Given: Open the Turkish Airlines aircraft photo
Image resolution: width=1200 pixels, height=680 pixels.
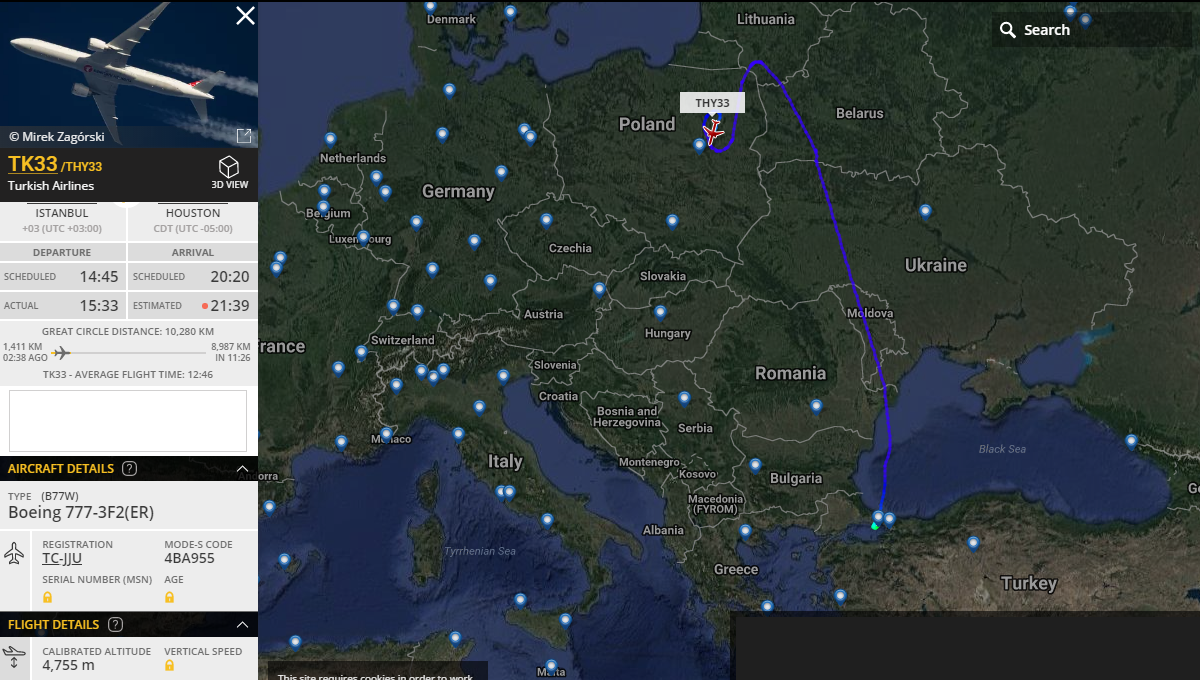Looking at the screenshot, I should pyautogui.click(x=129, y=74).
